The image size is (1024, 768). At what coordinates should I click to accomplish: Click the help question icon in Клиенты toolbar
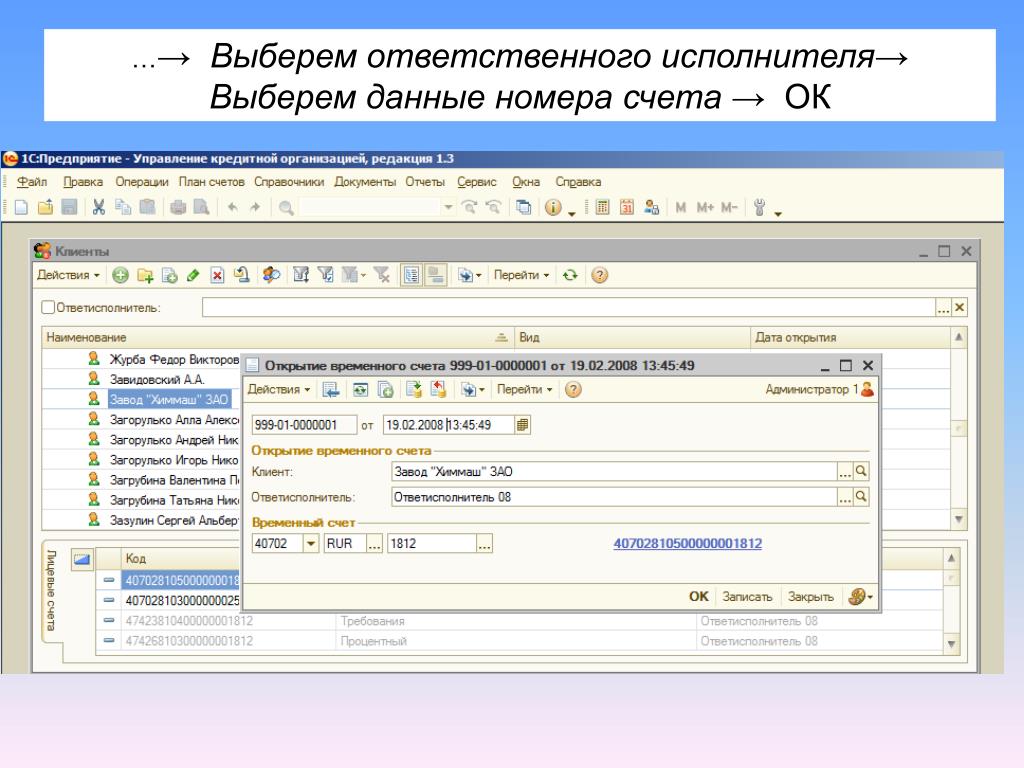[x=600, y=276]
